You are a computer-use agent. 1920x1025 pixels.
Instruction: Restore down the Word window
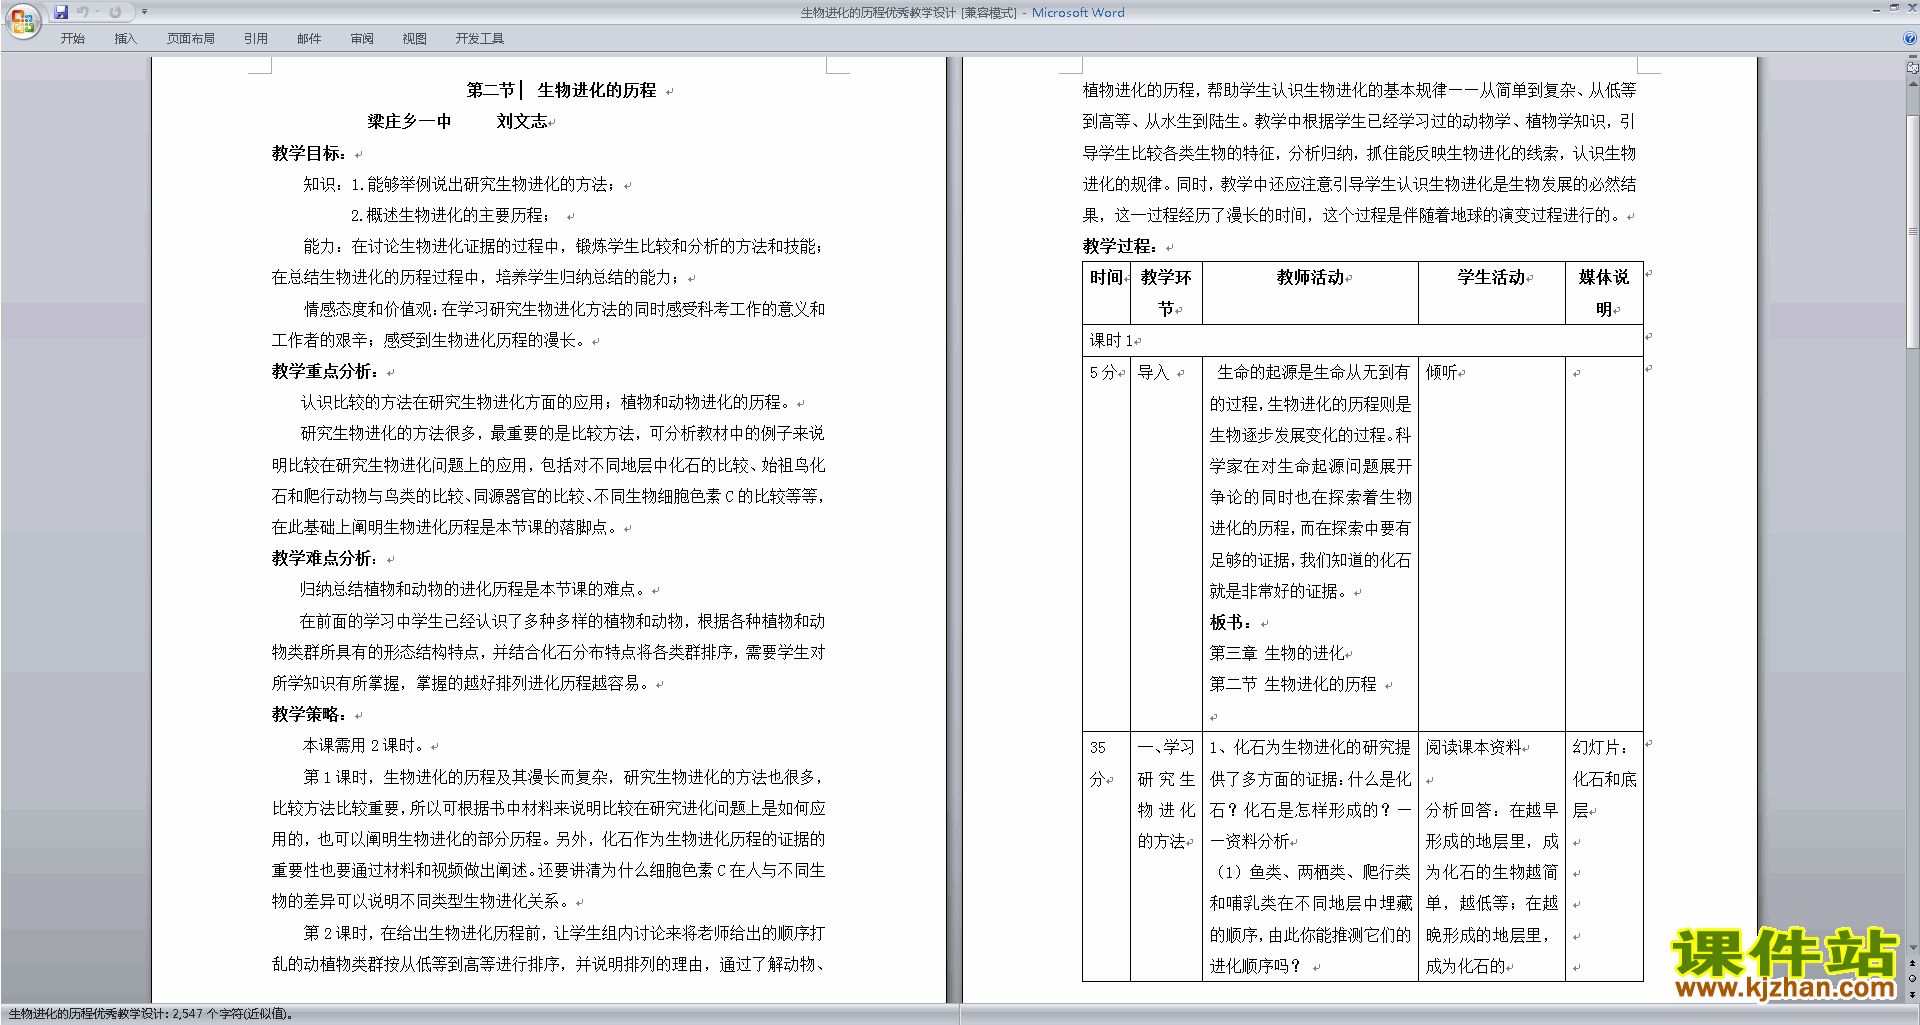1894,8
